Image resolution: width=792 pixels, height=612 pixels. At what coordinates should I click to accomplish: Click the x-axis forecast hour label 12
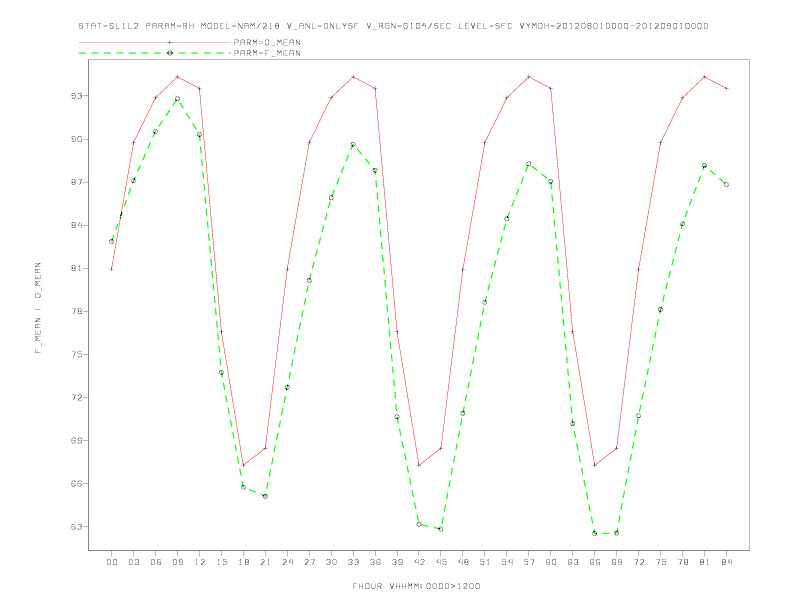click(x=200, y=562)
